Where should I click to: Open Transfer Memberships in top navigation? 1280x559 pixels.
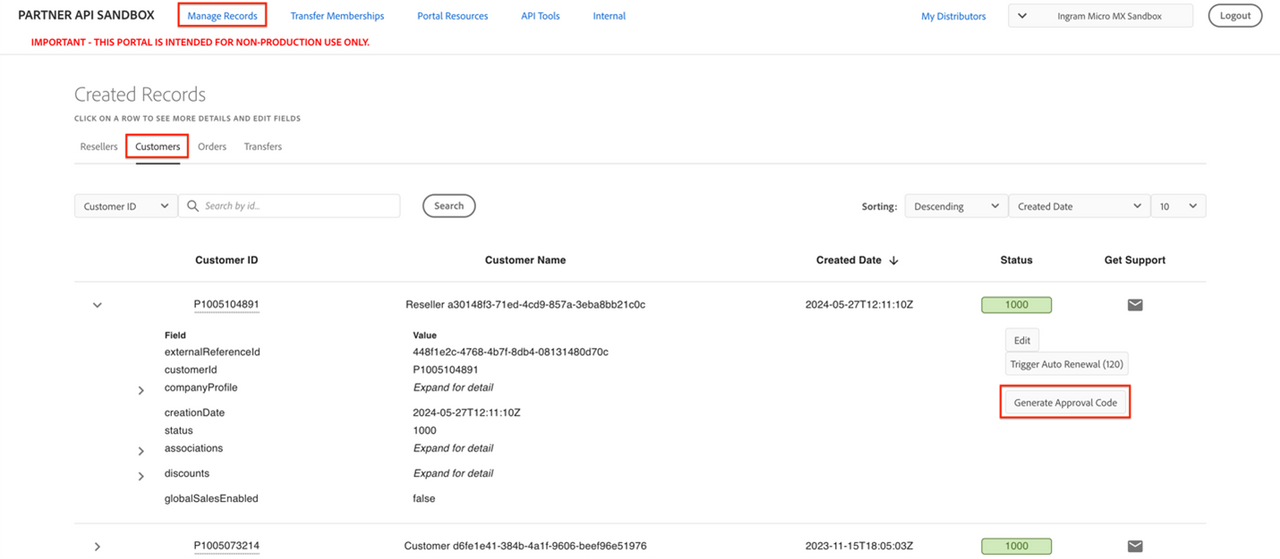(337, 16)
